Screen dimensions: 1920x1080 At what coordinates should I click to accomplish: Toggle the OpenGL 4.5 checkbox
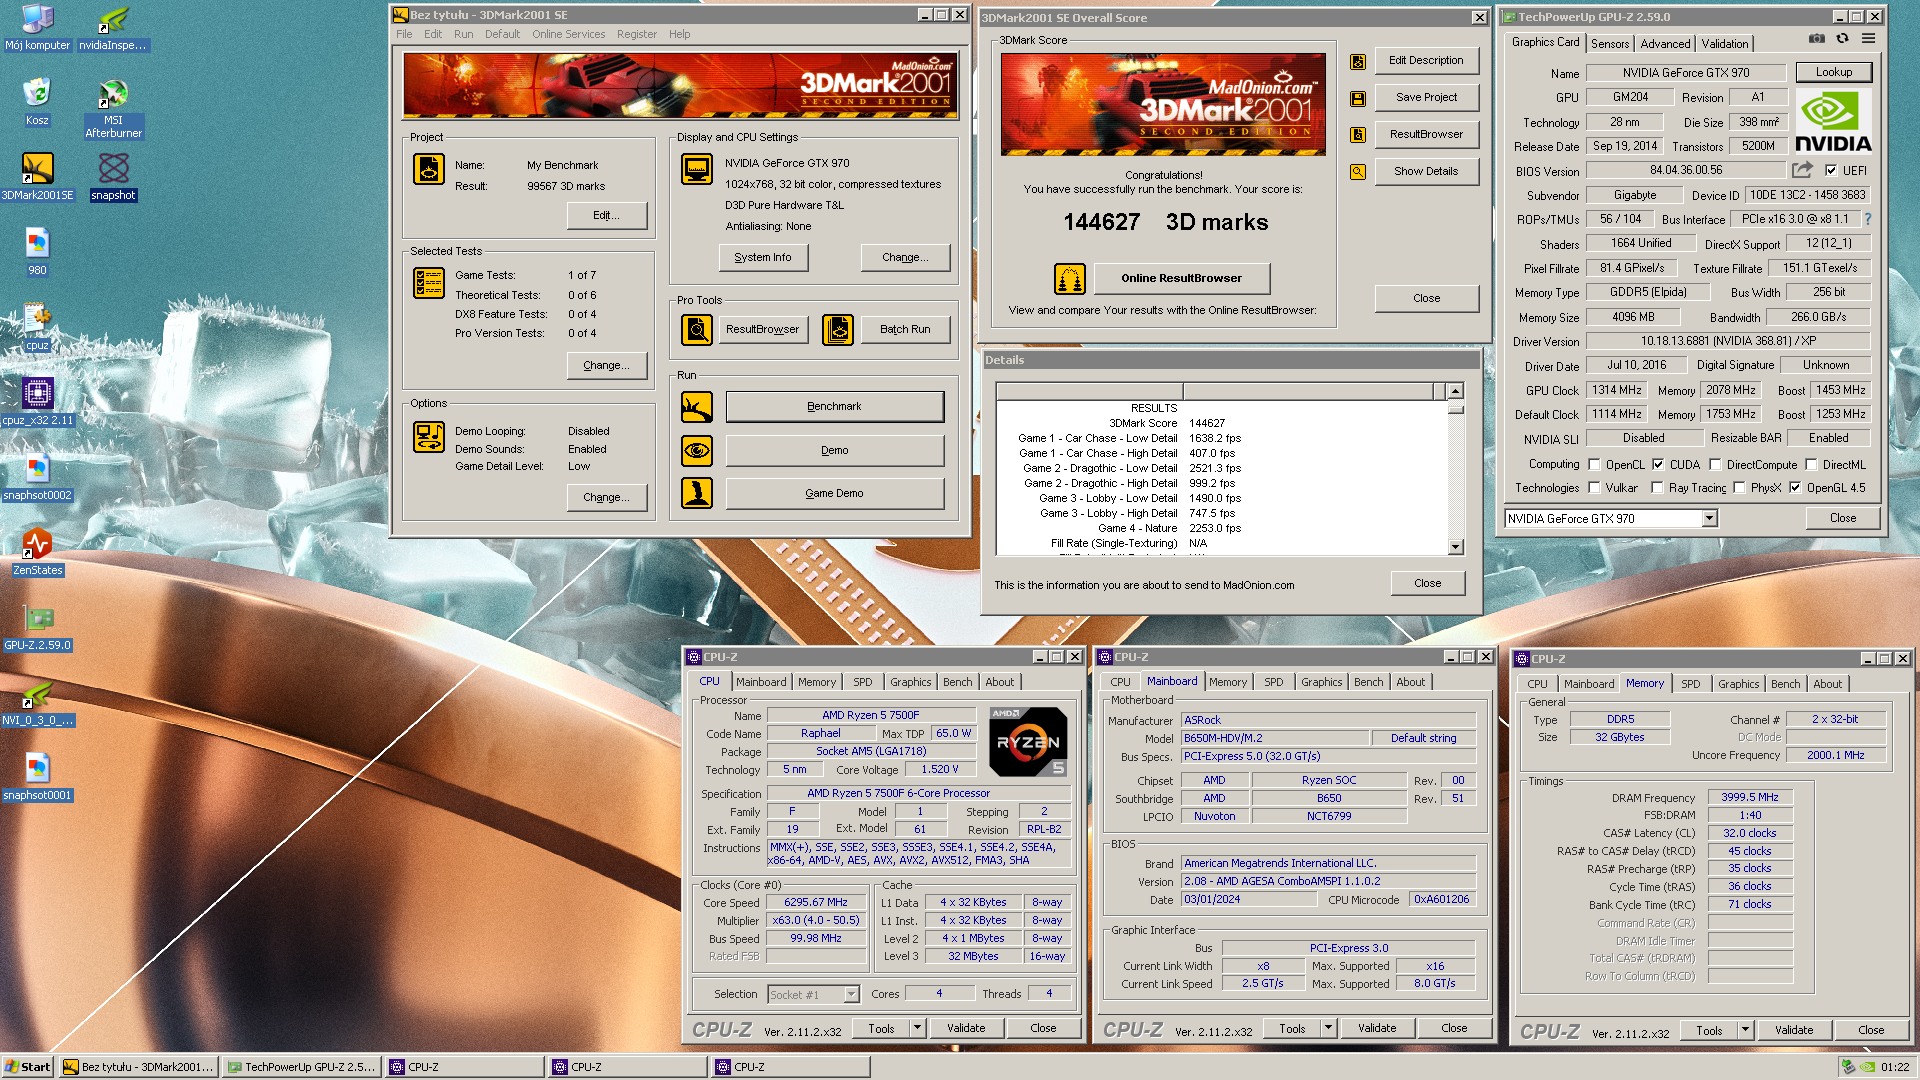tap(1795, 488)
